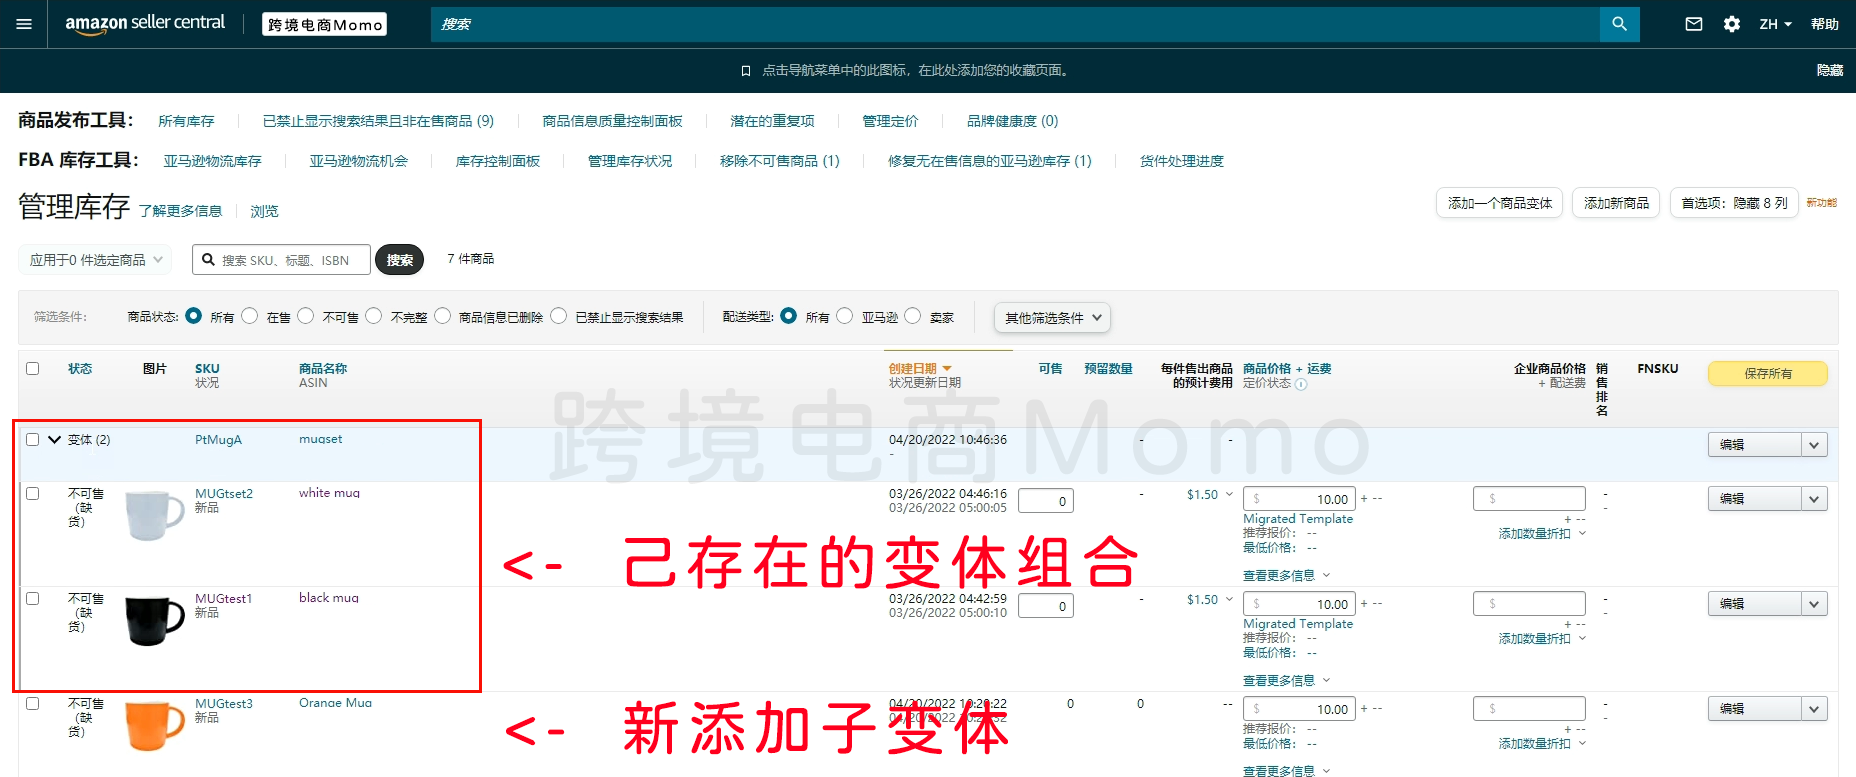Focus the SKU search input field
1856x777 pixels.
281,260
